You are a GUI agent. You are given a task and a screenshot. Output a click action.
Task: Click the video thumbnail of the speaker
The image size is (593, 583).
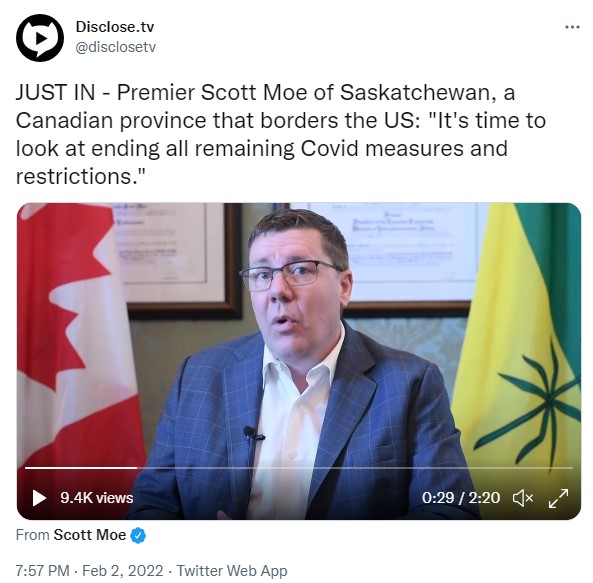(x=299, y=361)
